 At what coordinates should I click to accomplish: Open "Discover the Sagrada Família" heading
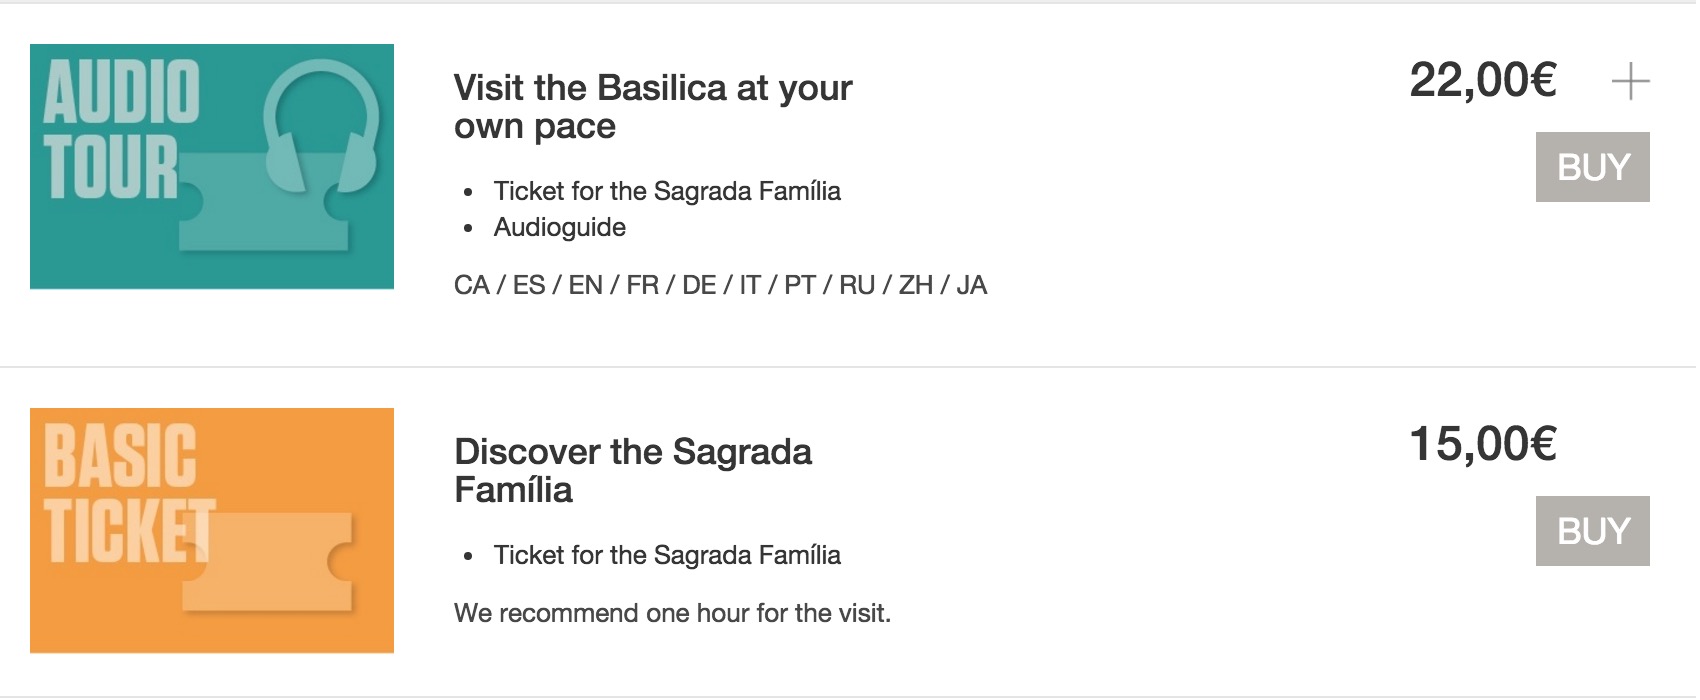pos(632,471)
